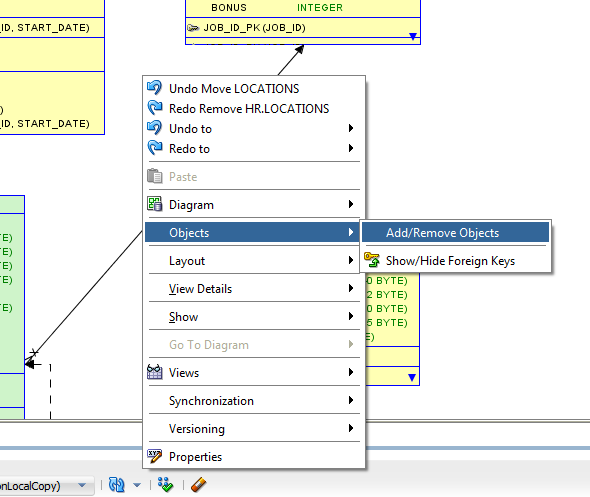Click the eraser toolbar icon

tap(198, 485)
